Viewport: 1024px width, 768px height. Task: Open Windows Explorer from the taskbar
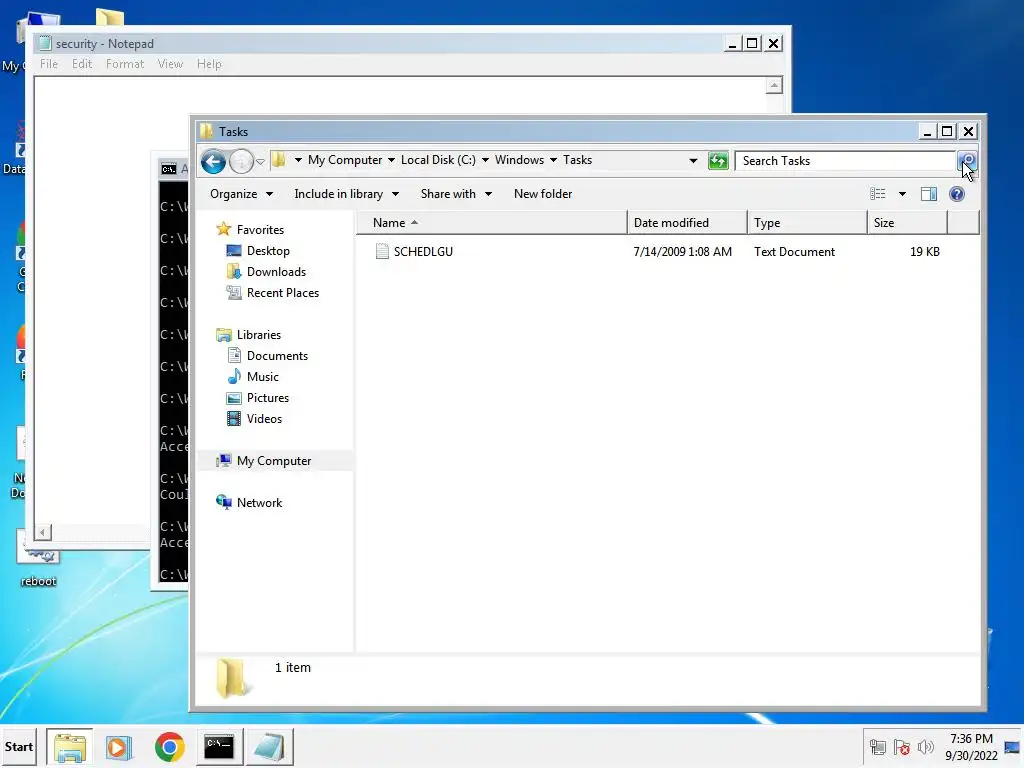(70, 747)
